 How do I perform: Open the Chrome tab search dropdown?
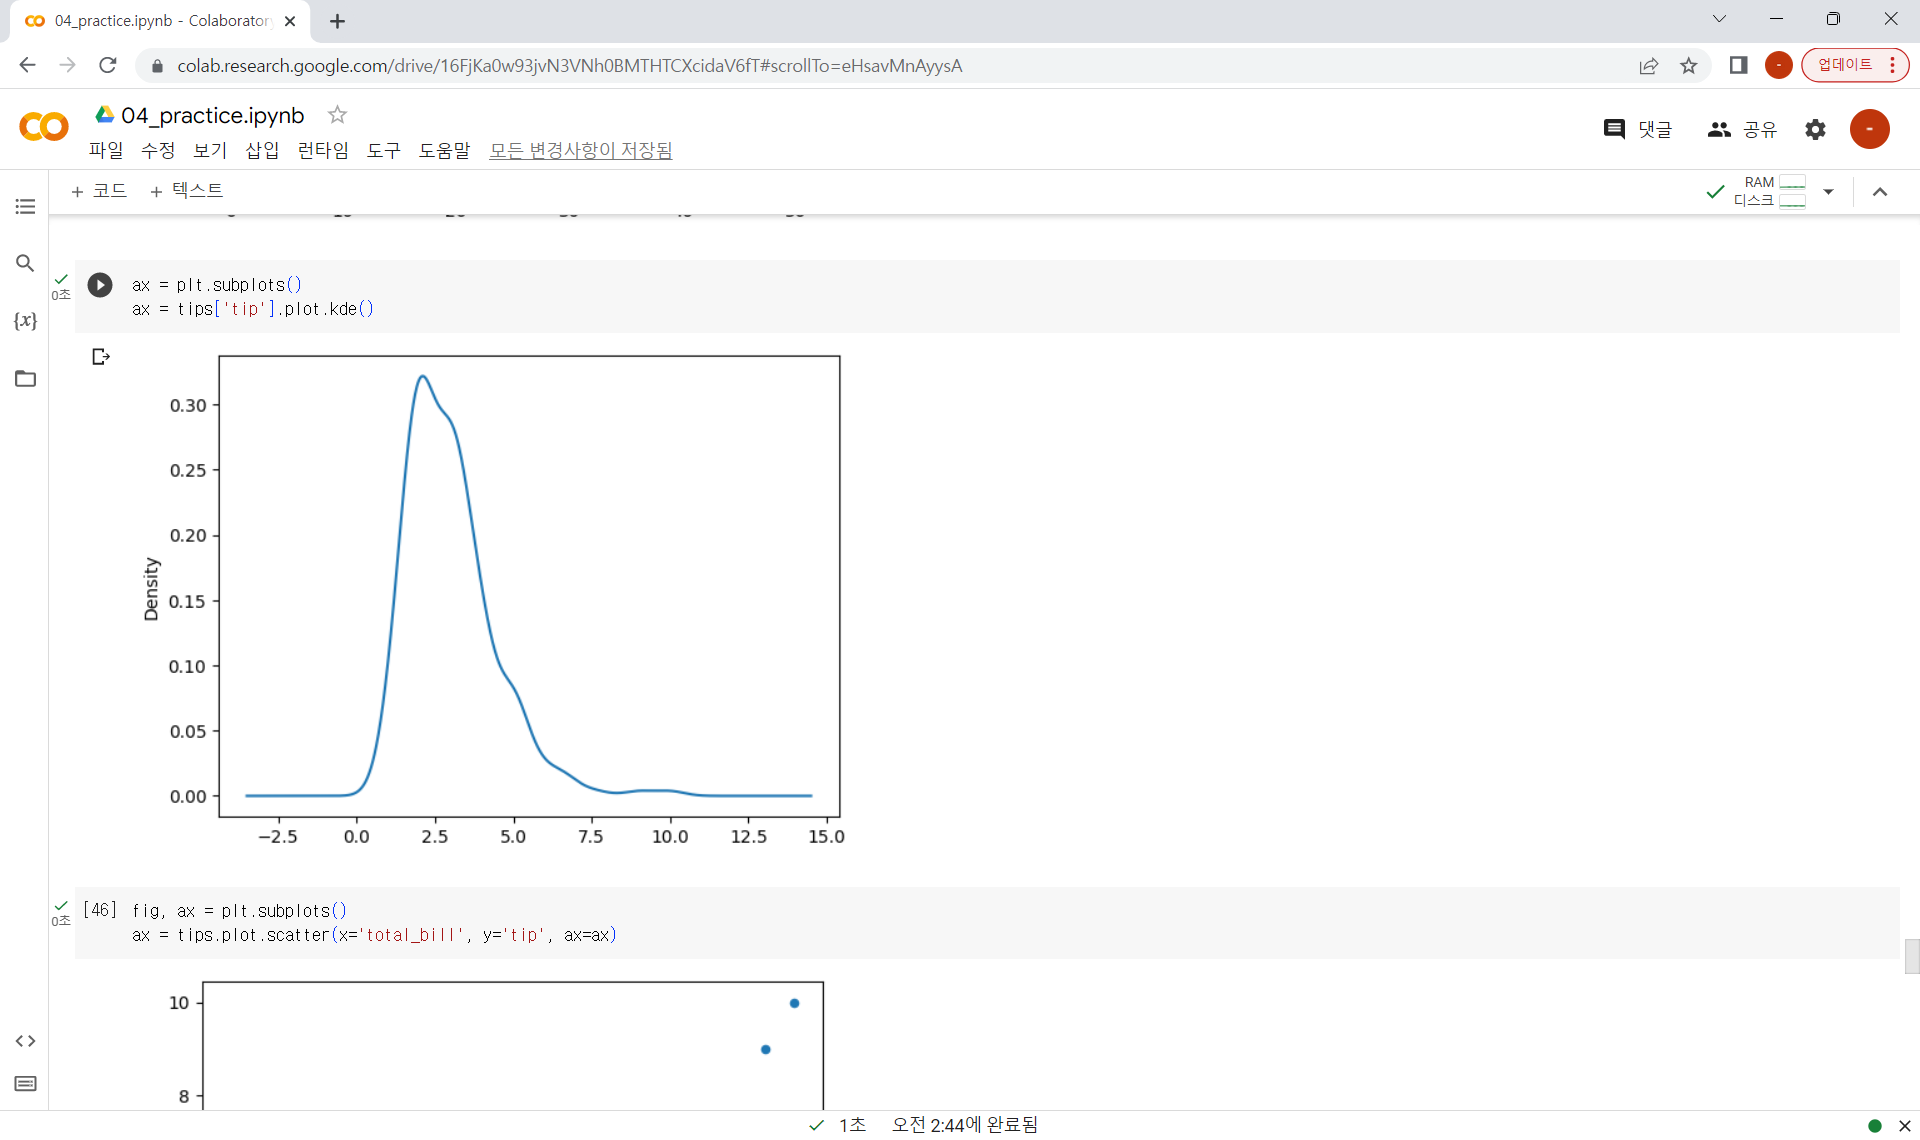point(1719,19)
